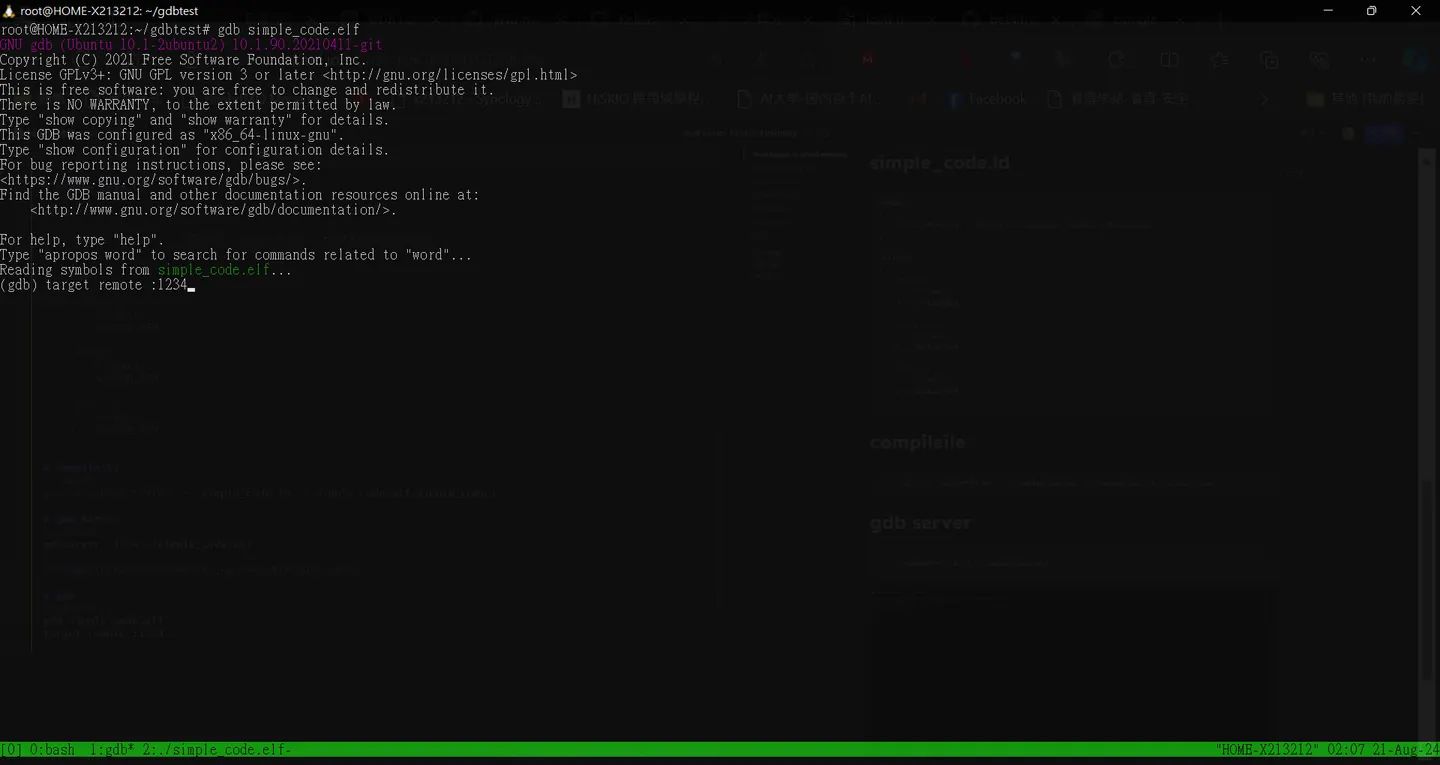Maximize or restore the terminal window
This screenshot has height=765, width=1440.
(x=1372, y=11)
